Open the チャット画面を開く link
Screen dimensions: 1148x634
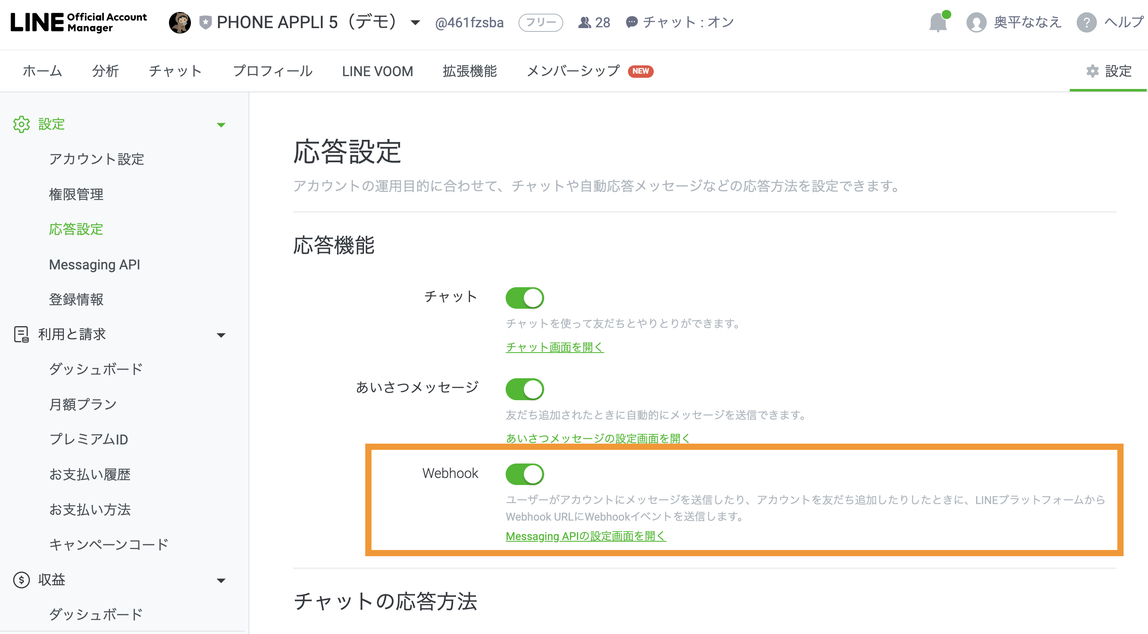point(555,347)
